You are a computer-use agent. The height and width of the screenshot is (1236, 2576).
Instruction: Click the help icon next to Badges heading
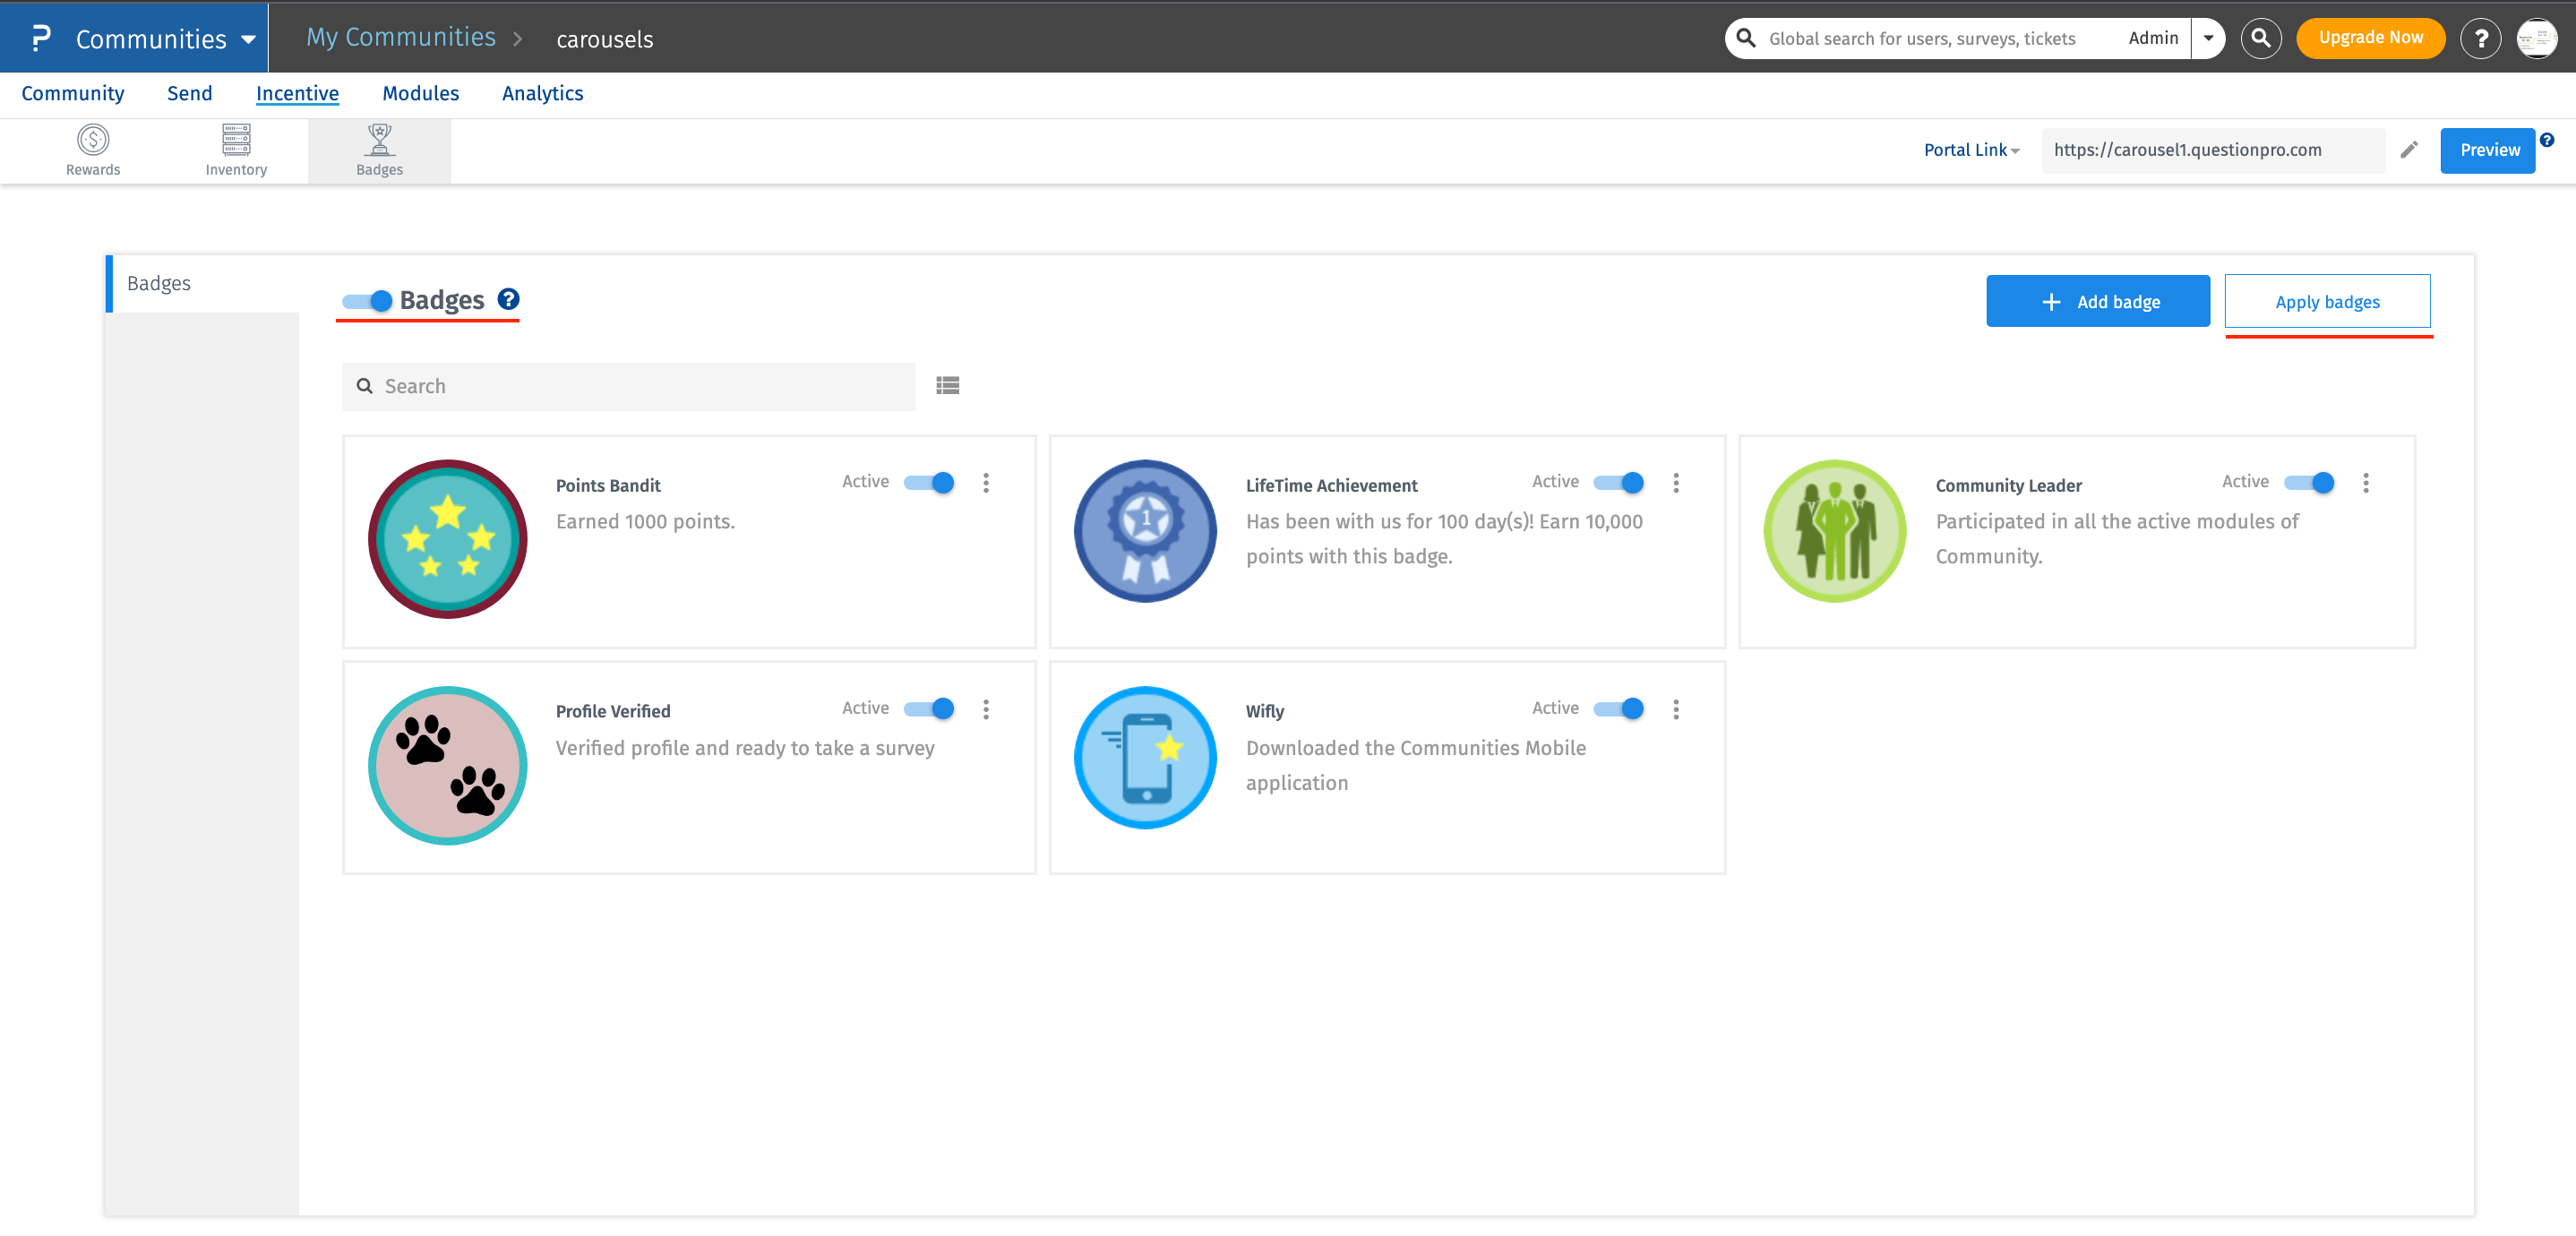(509, 299)
